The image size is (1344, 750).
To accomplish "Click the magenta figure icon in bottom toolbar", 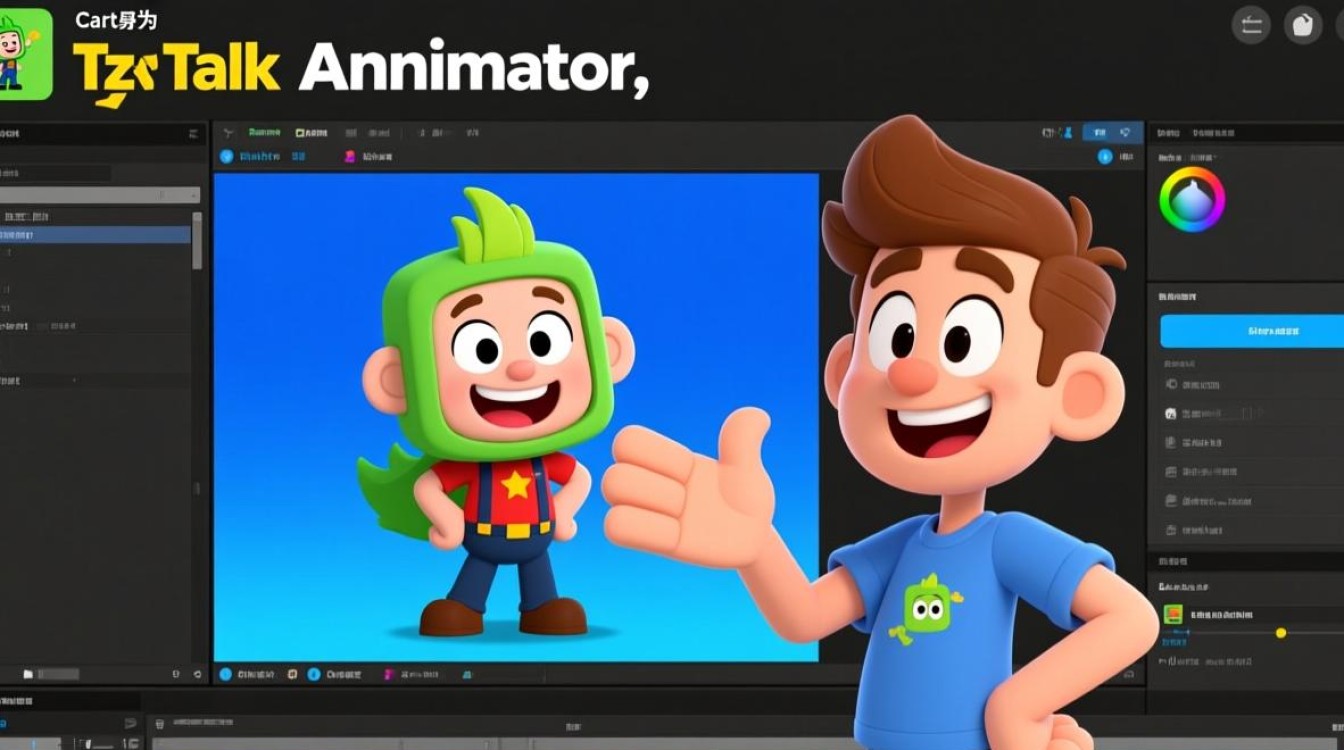I will pos(388,675).
